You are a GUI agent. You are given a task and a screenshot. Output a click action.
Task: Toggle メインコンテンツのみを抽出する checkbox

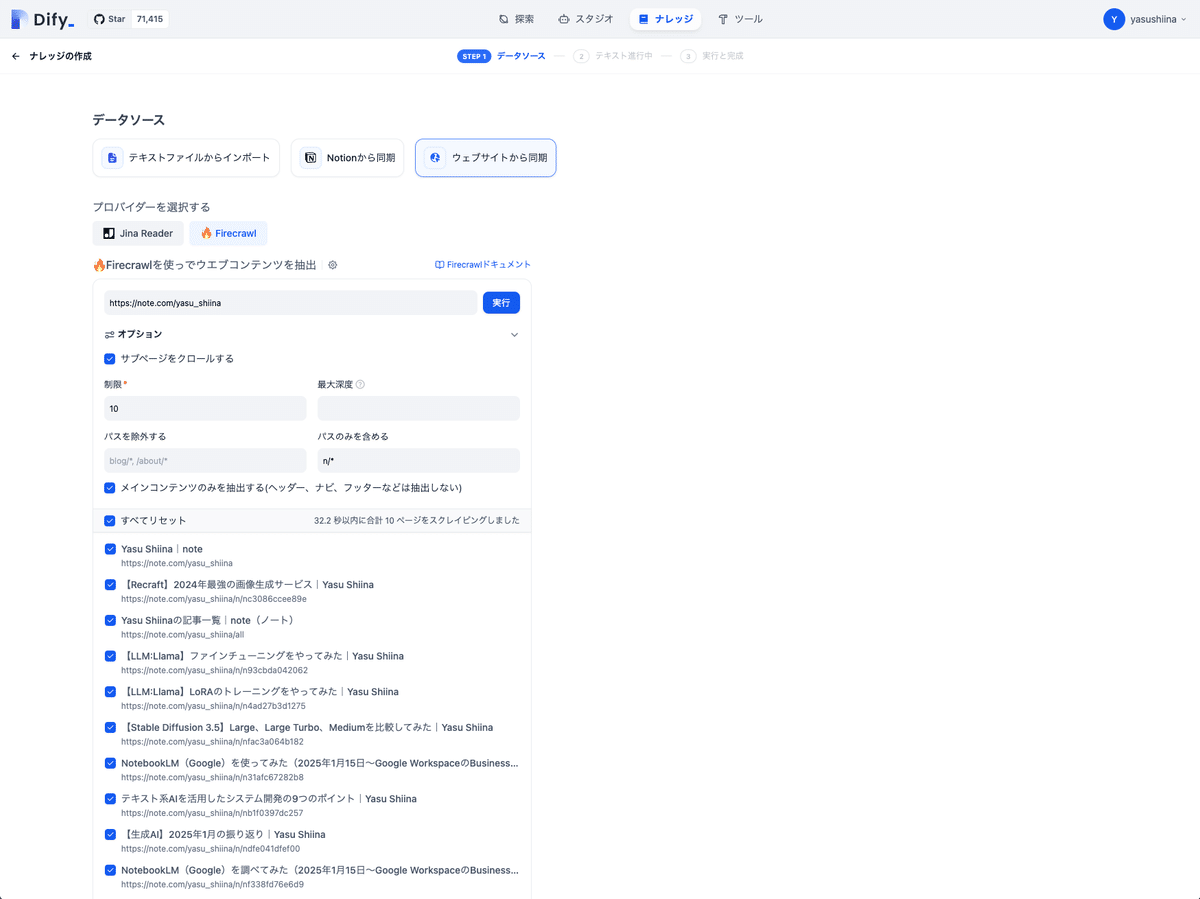(x=110, y=488)
